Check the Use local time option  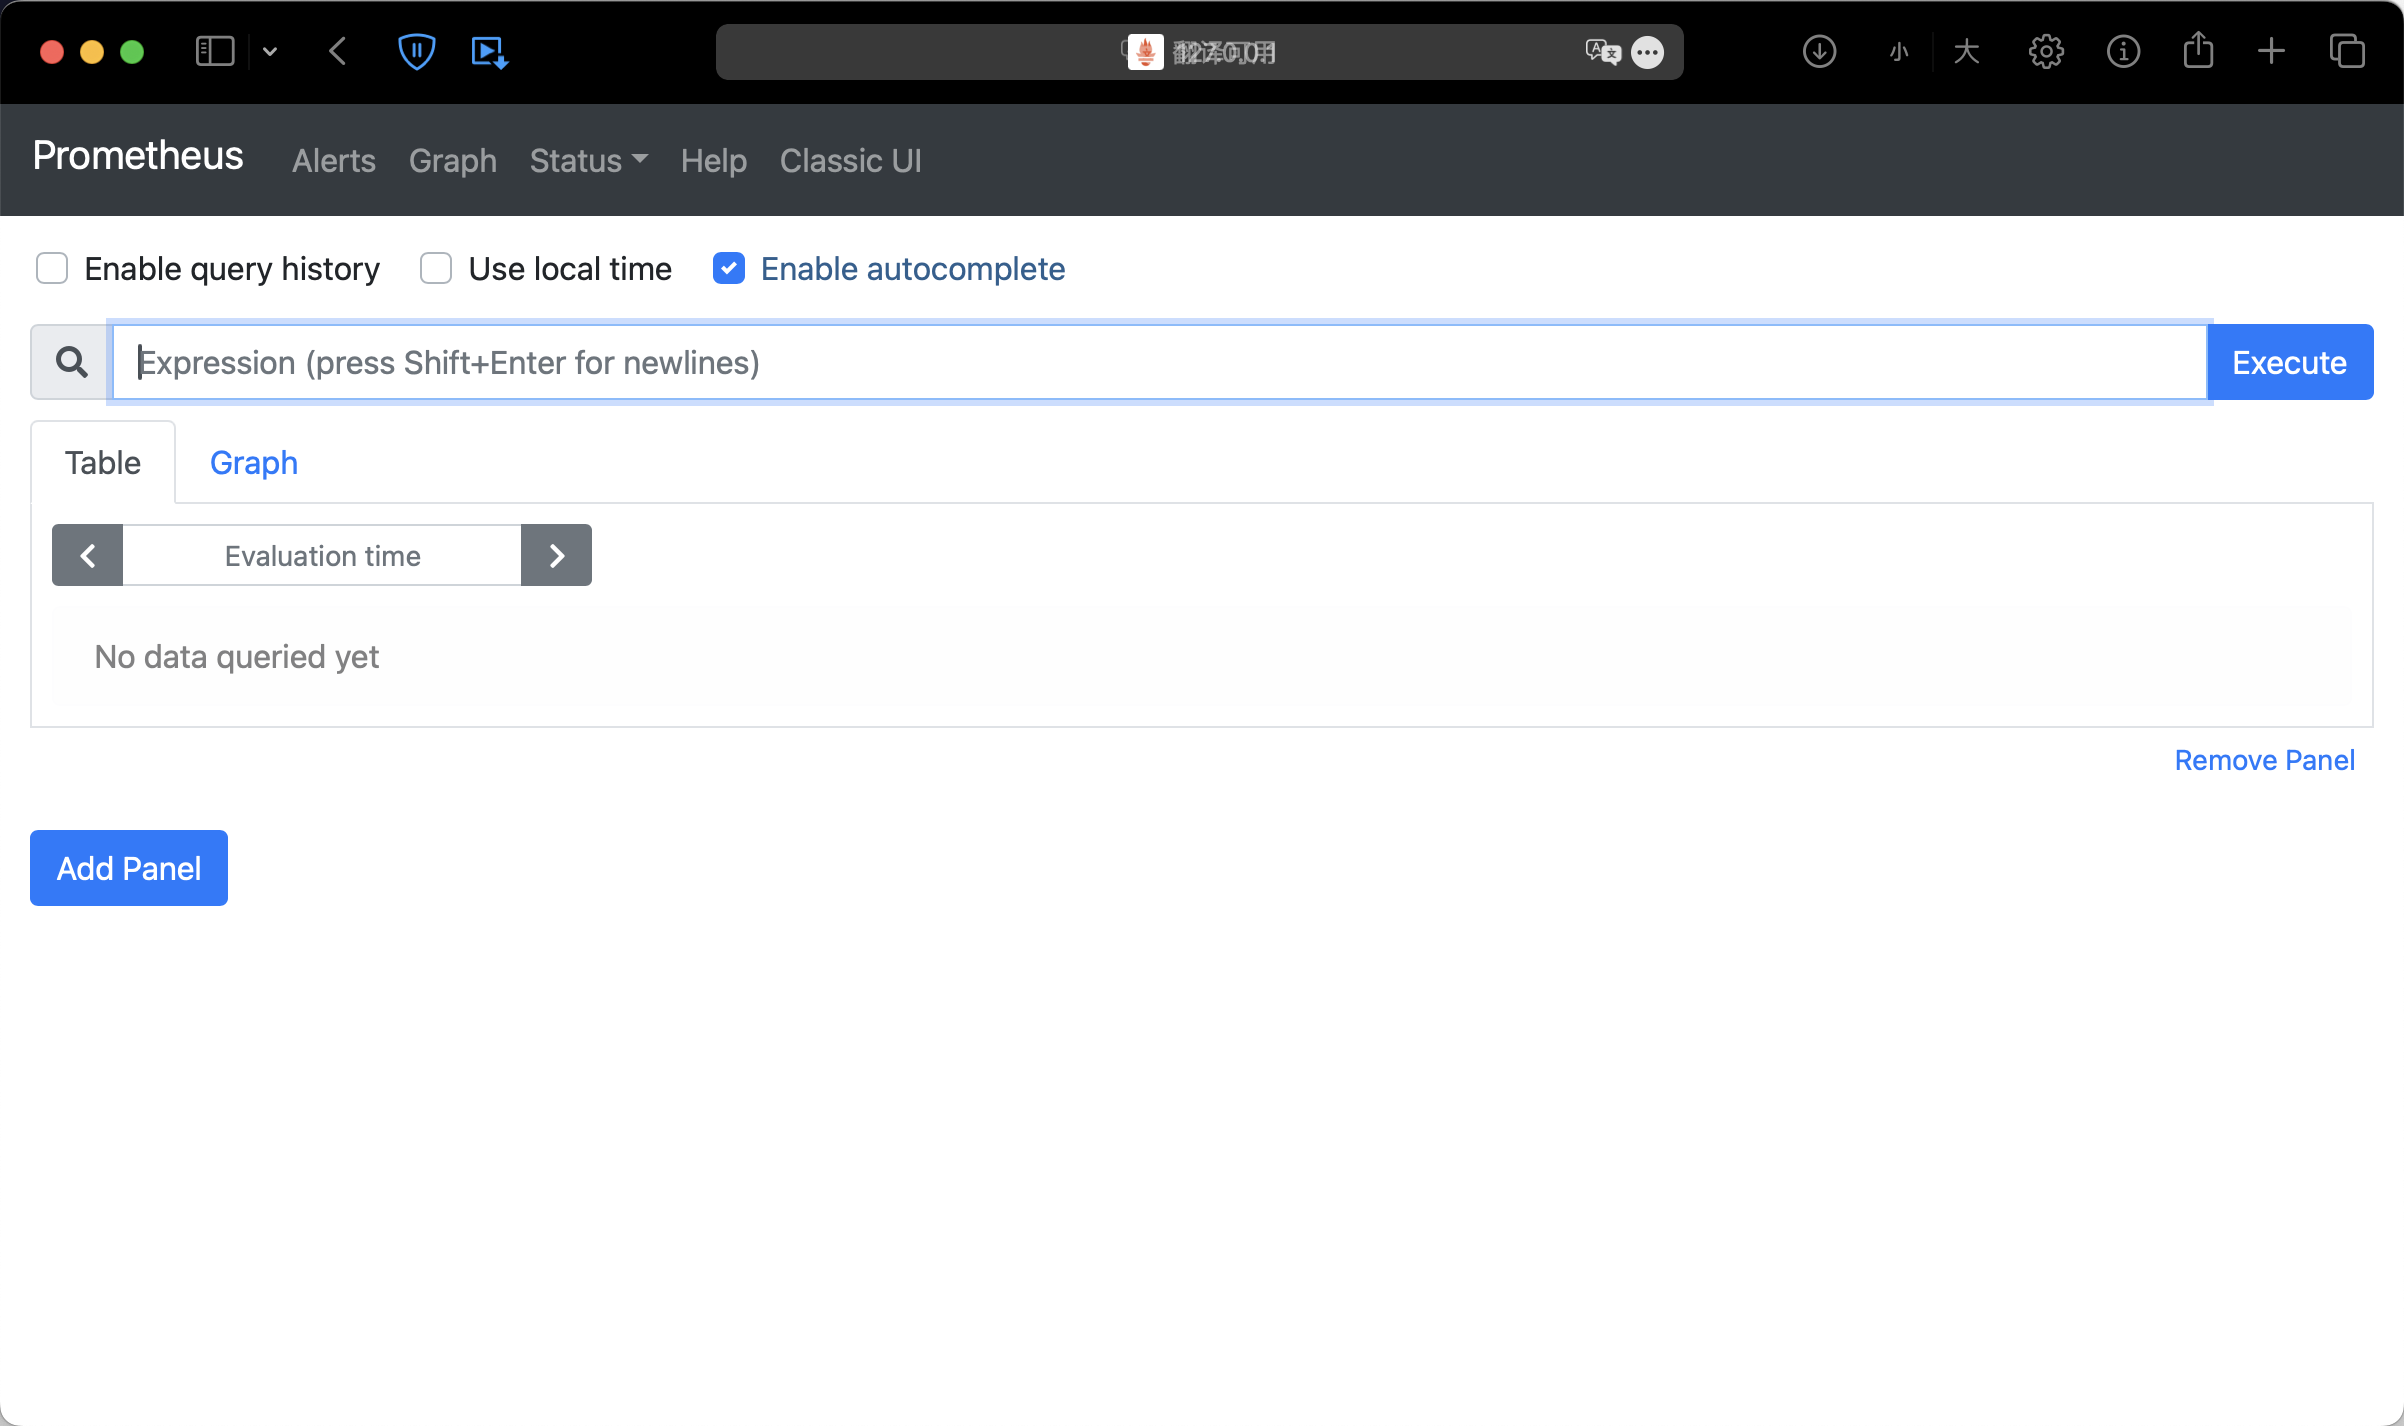tap(436, 269)
